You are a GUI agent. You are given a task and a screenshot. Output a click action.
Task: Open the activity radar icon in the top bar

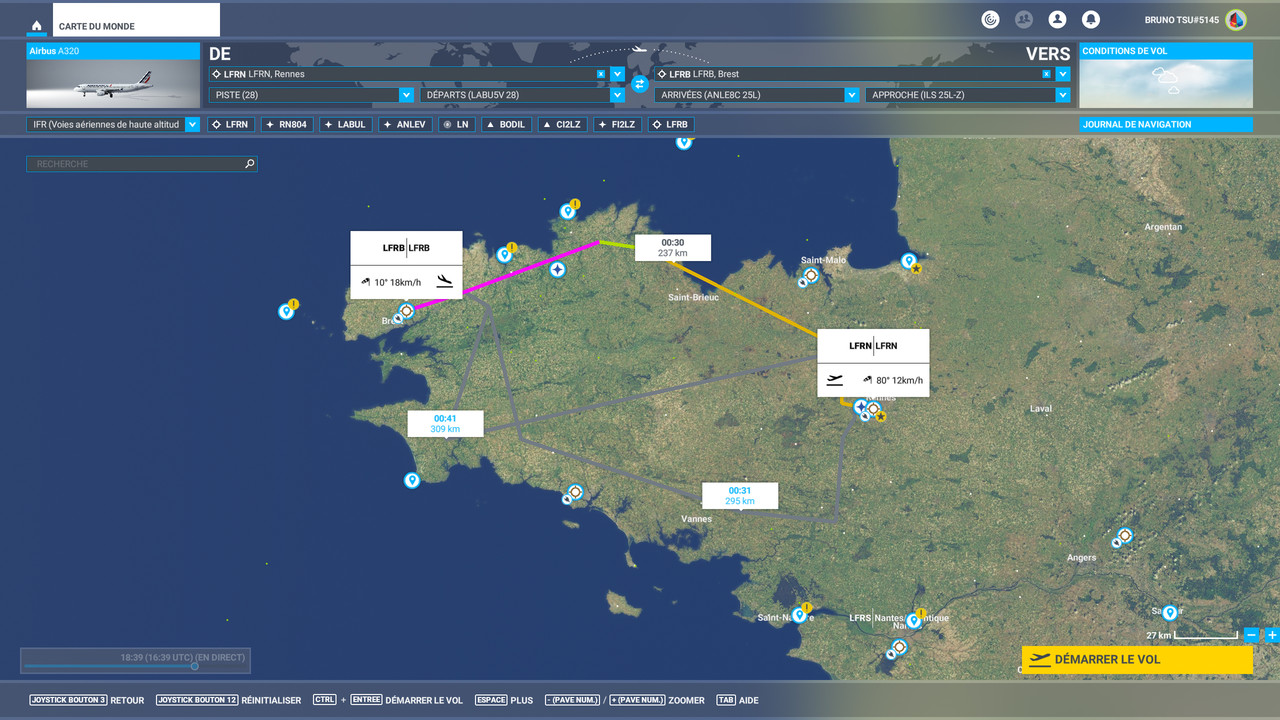coord(990,19)
